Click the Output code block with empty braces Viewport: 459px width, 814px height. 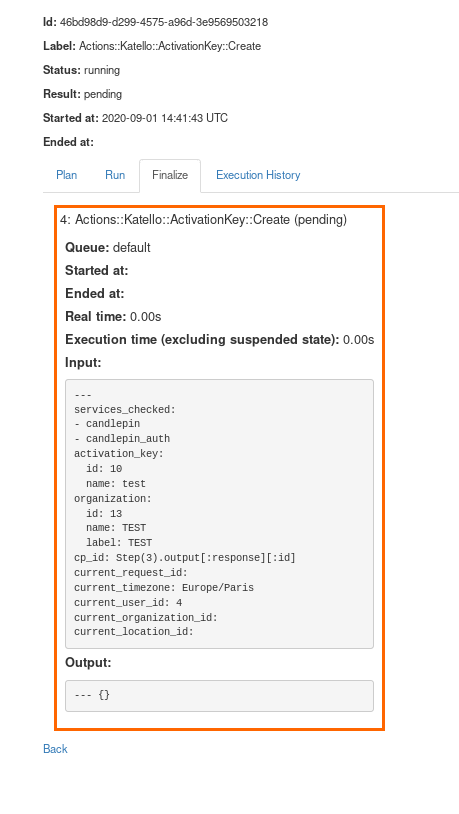[x=219, y=696]
